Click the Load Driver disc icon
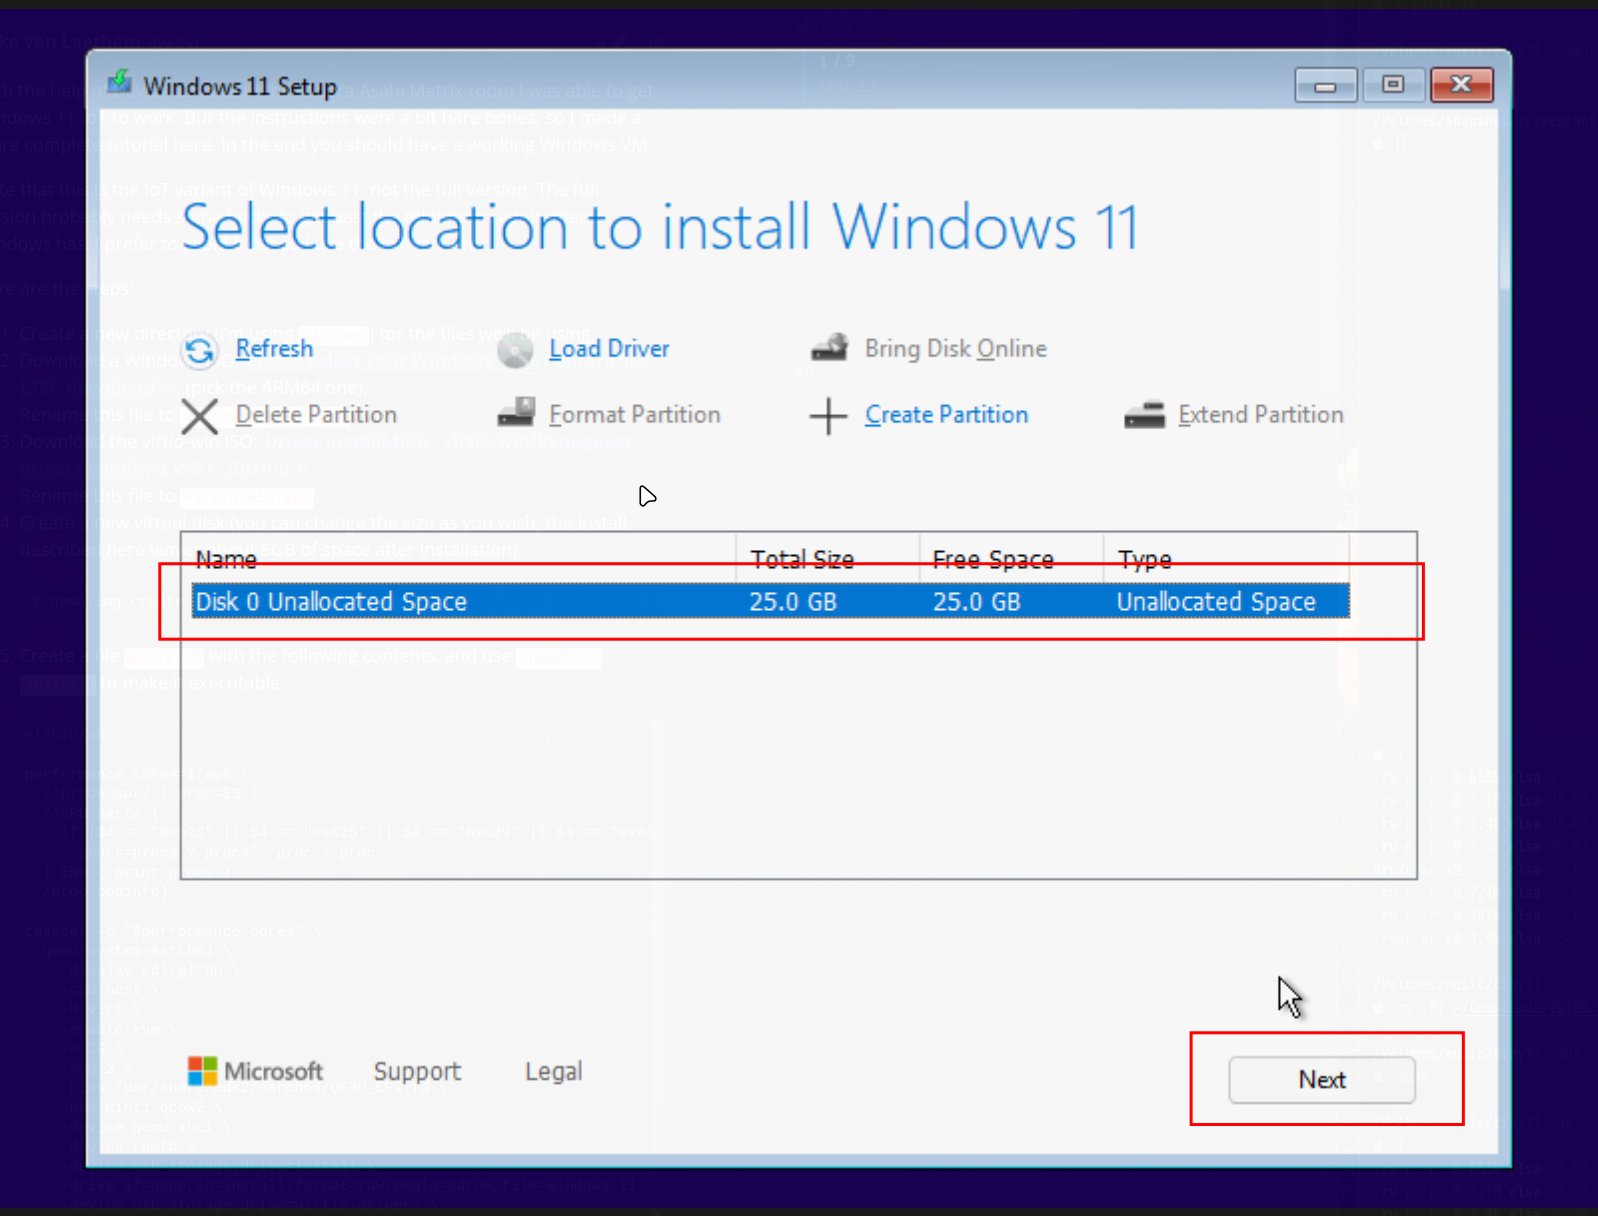 coord(515,350)
